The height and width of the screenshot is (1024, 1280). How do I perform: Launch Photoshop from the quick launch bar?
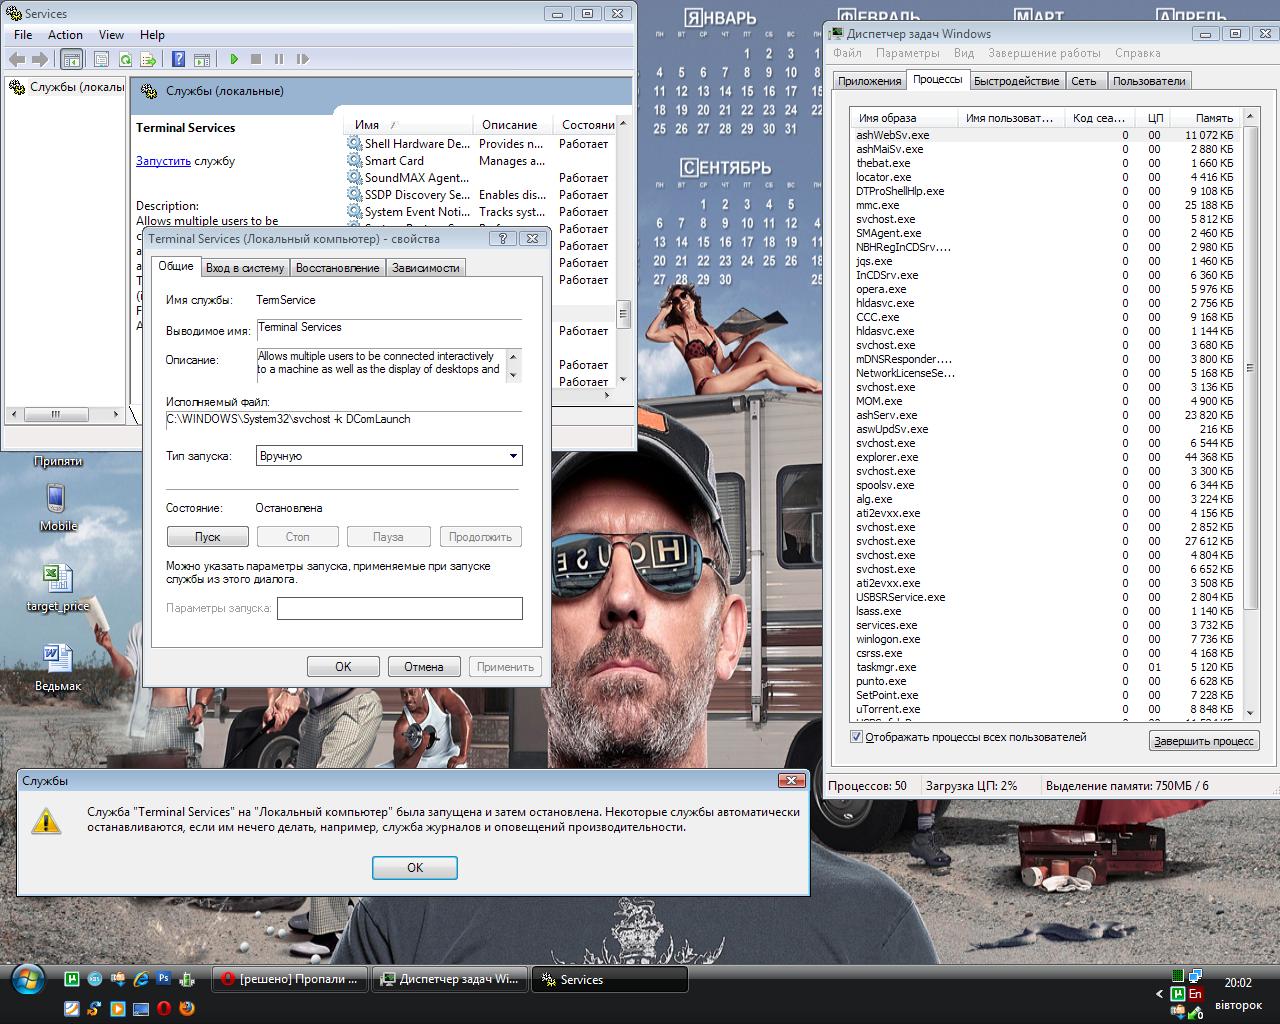coord(163,979)
